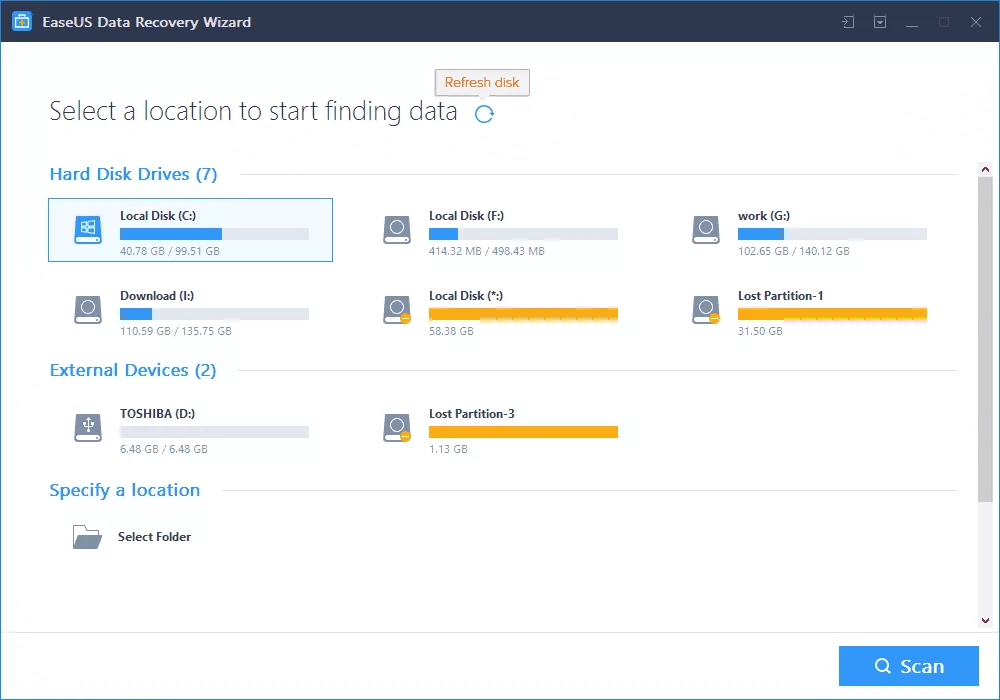Click the Select Folder label
The width and height of the screenshot is (1000, 700).
click(x=154, y=537)
